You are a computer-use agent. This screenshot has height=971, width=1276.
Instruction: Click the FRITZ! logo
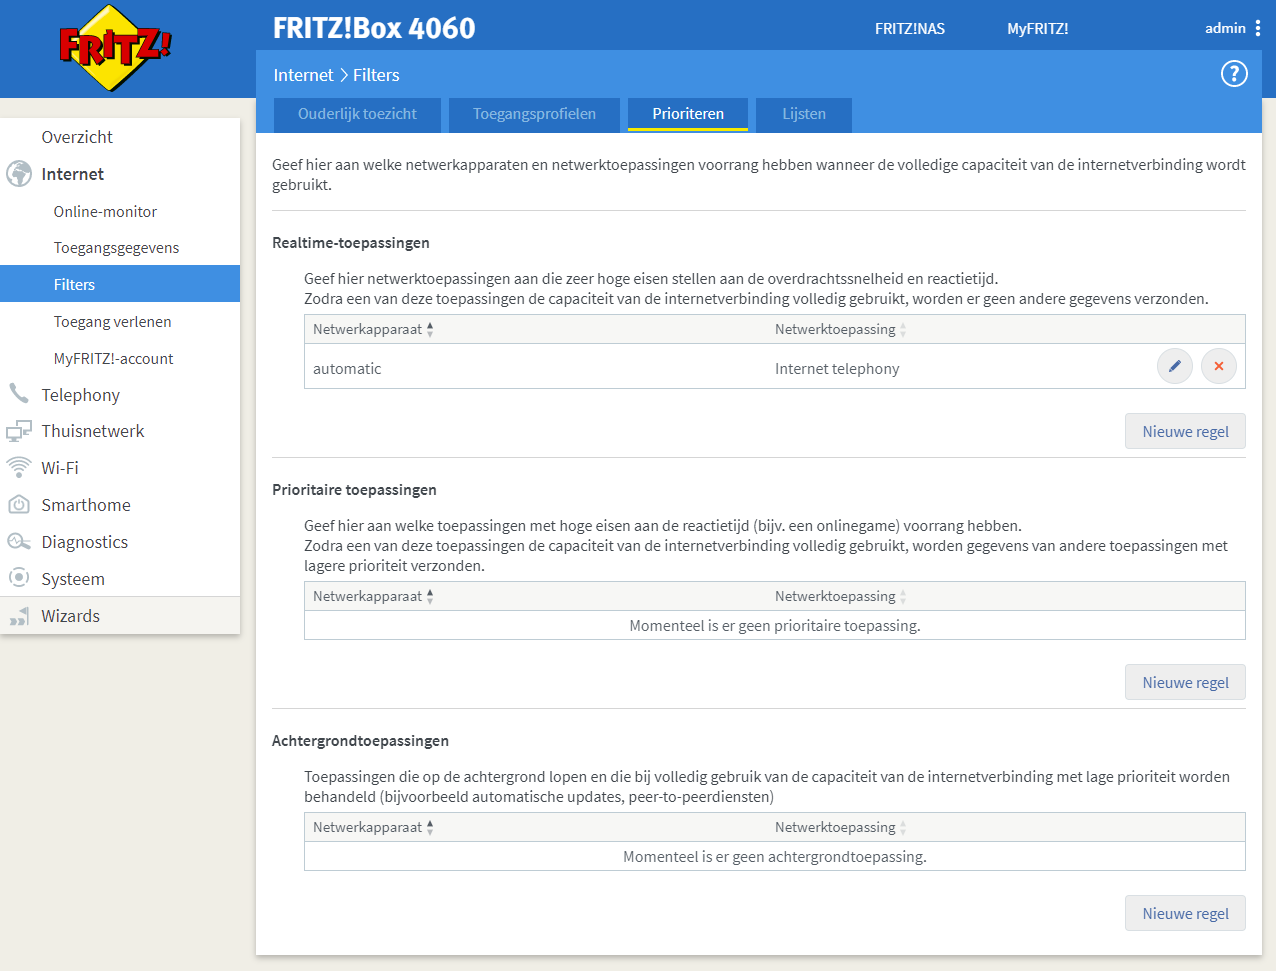pyautogui.click(x=115, y=47)
